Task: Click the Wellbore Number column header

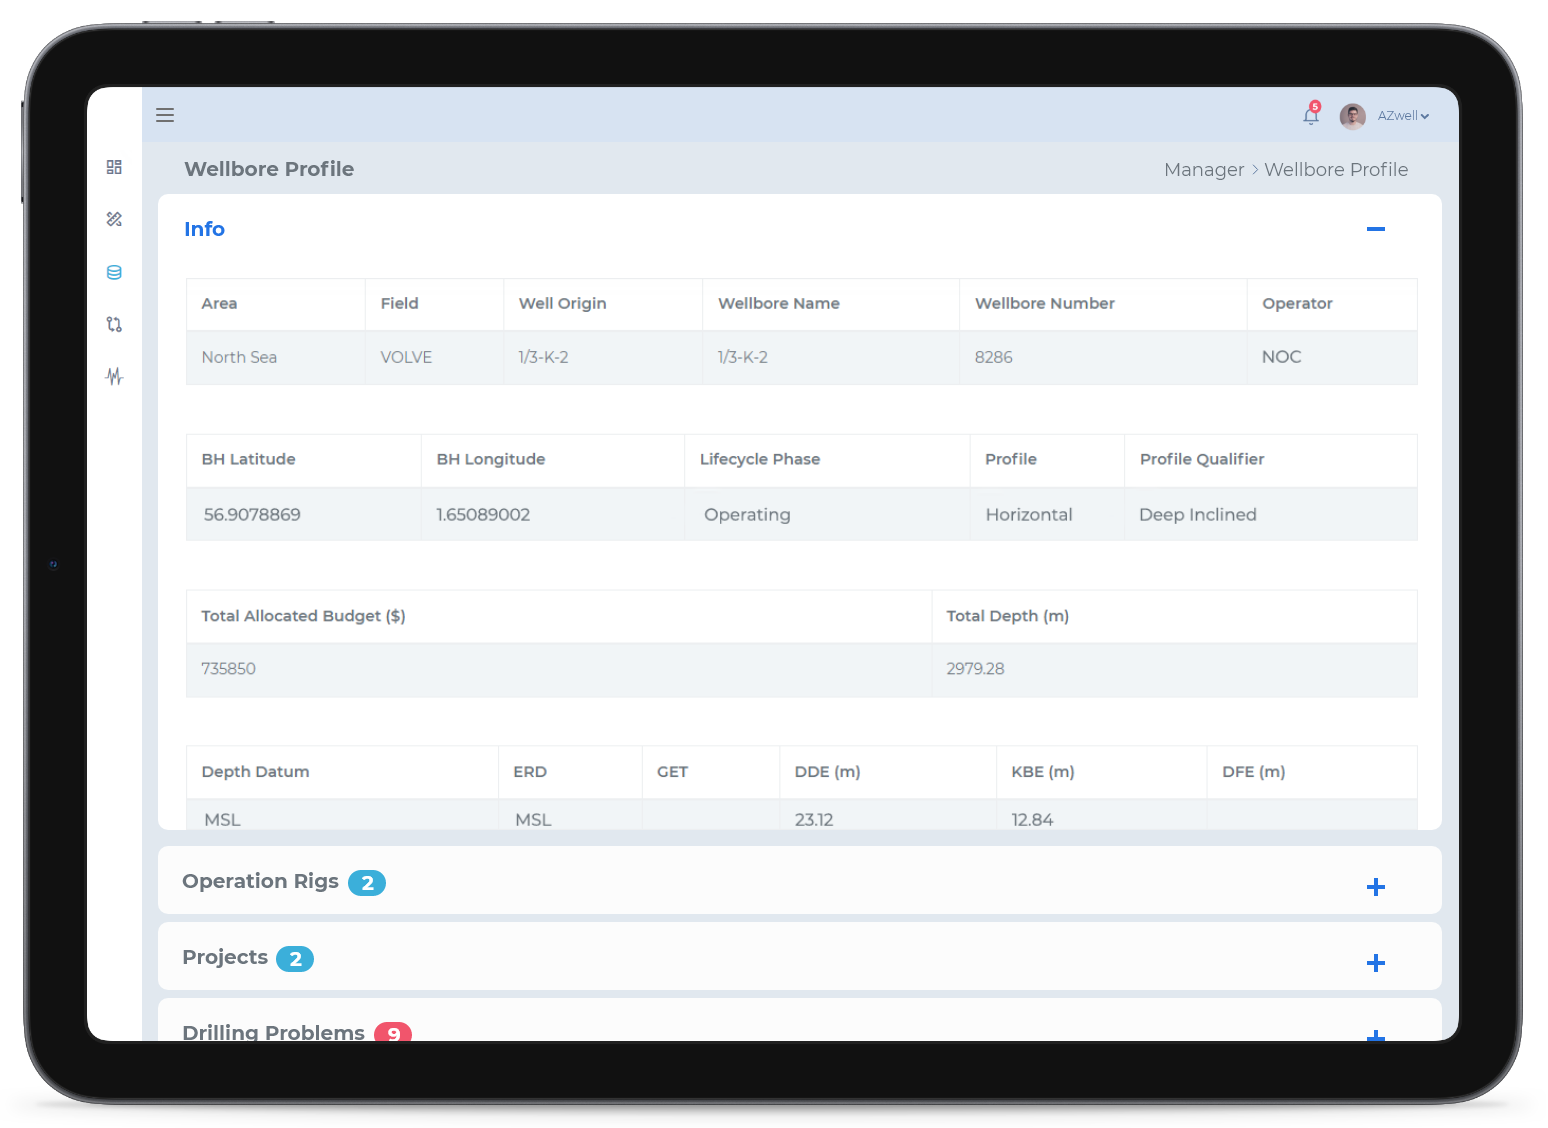Action: point(1044,304)
